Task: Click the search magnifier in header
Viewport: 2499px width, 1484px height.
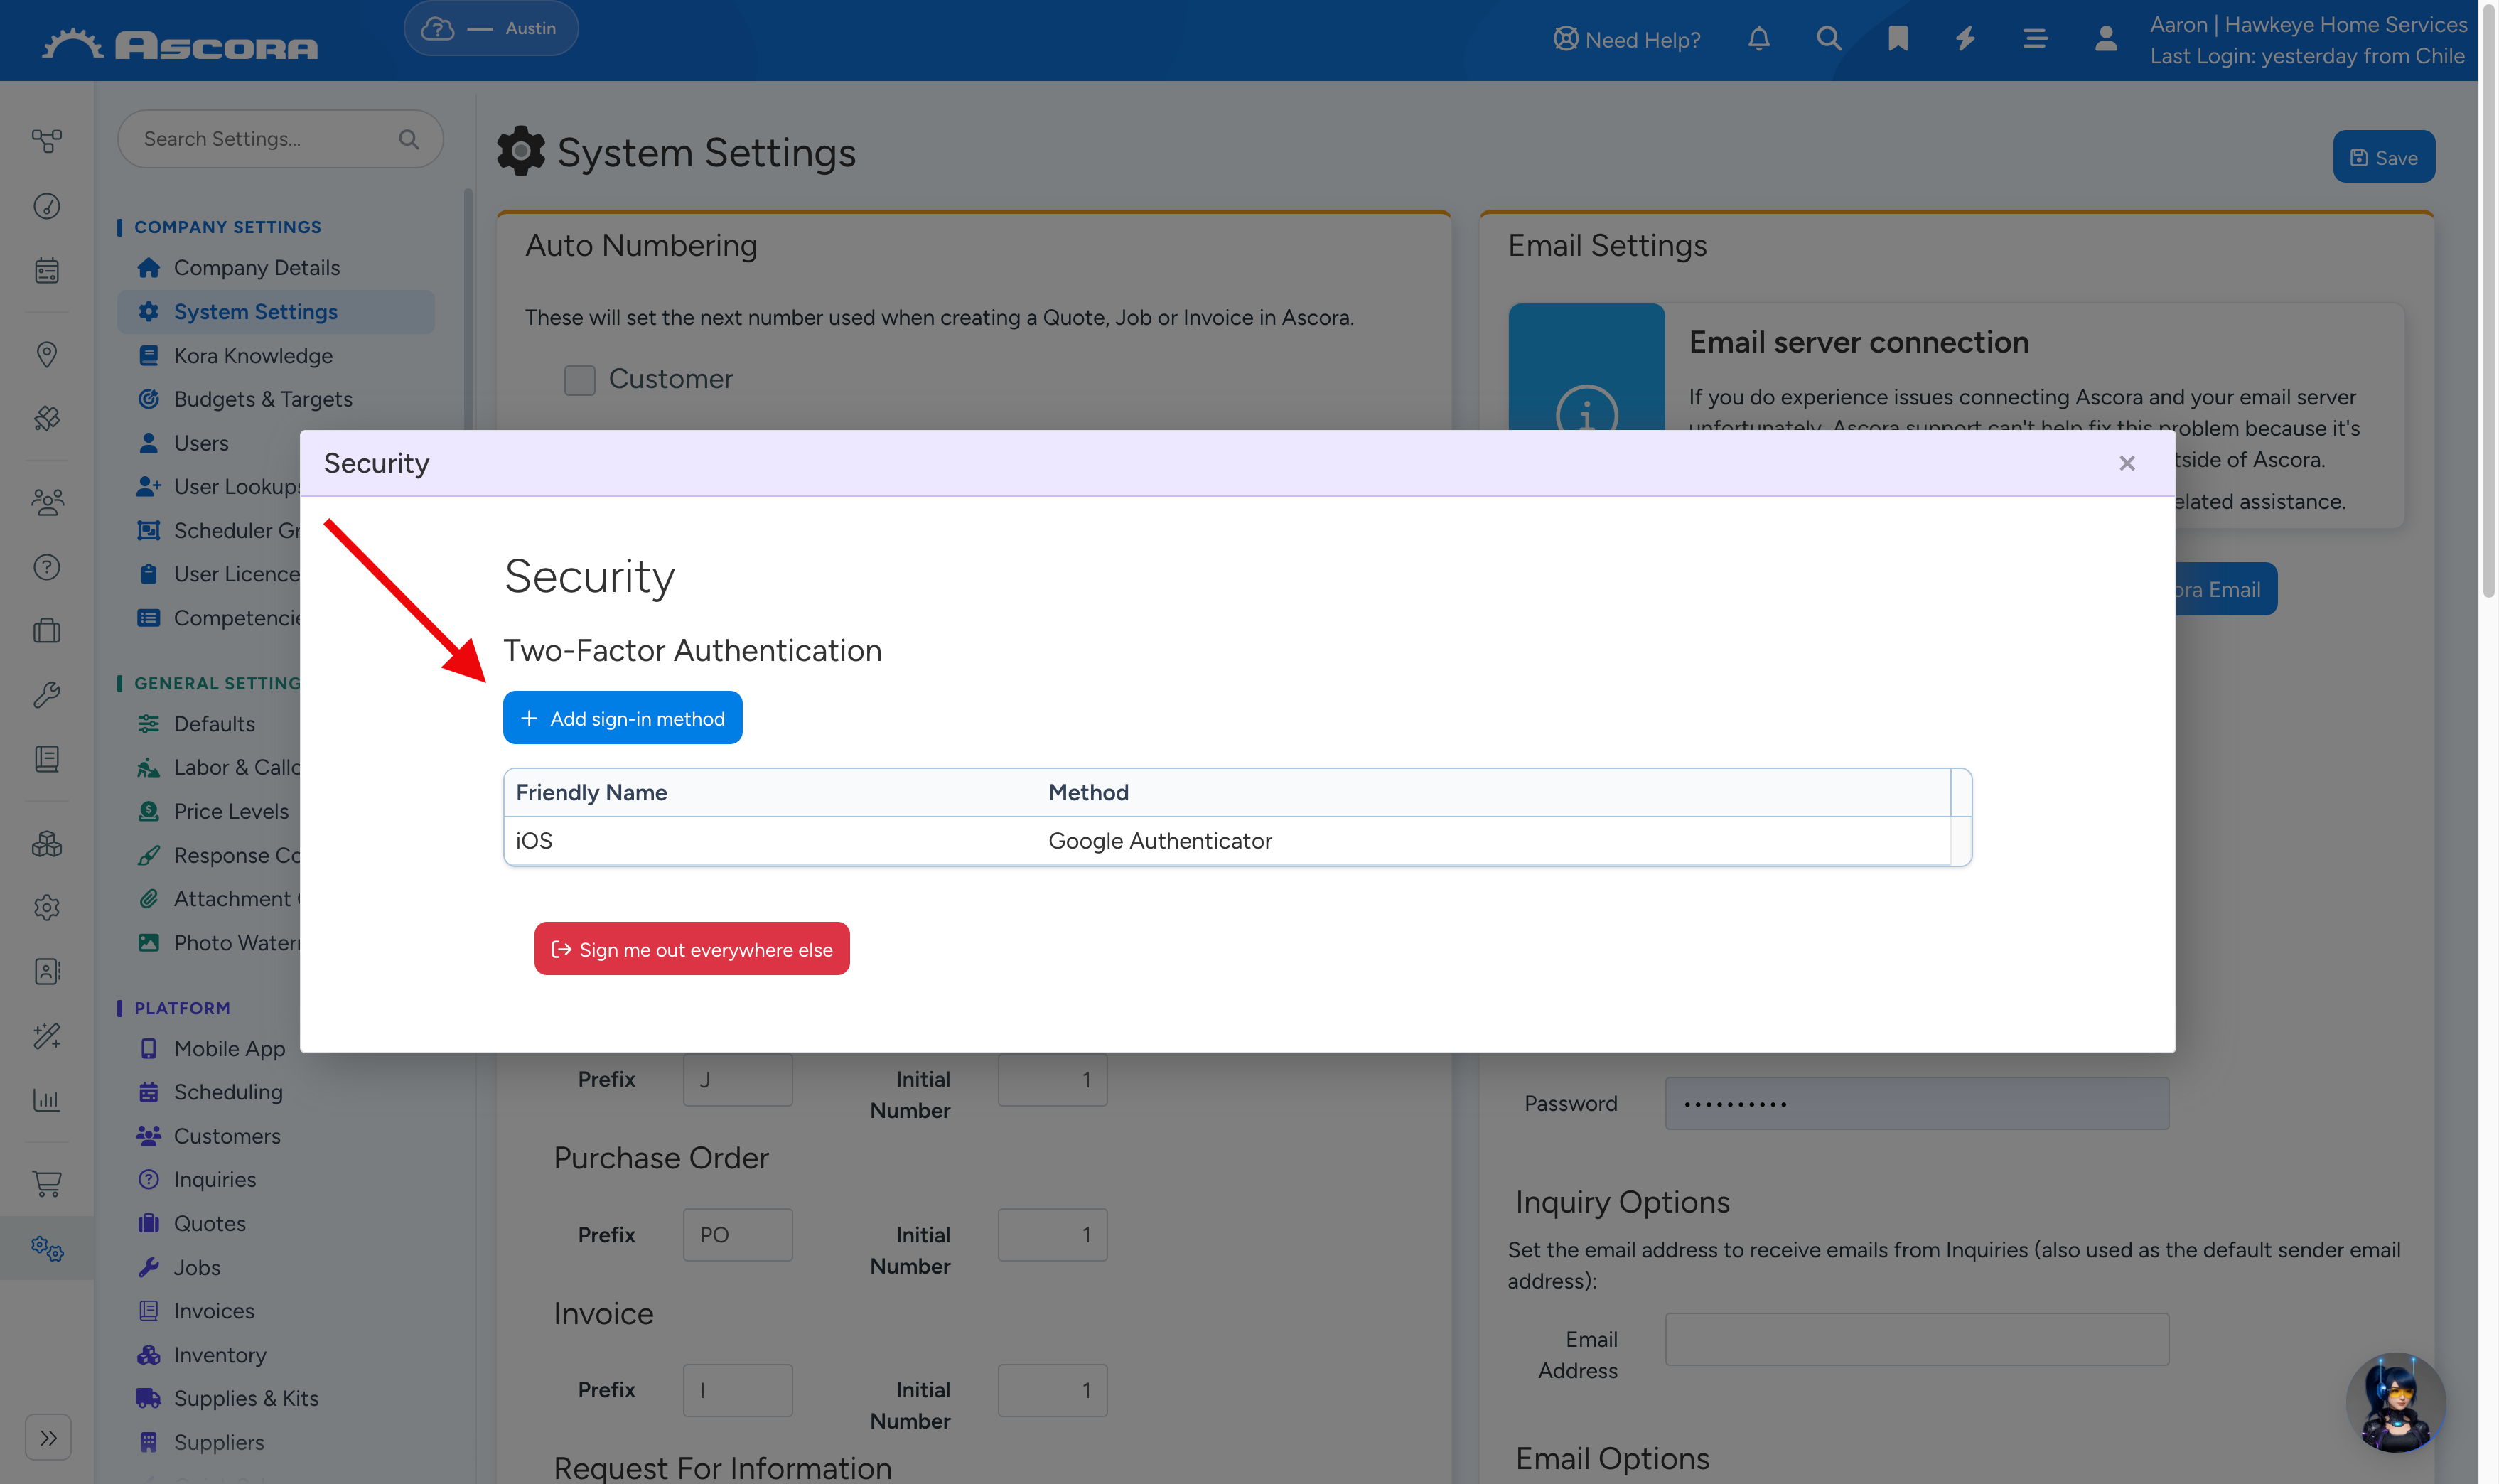Action: click(x=1828, y=39)
